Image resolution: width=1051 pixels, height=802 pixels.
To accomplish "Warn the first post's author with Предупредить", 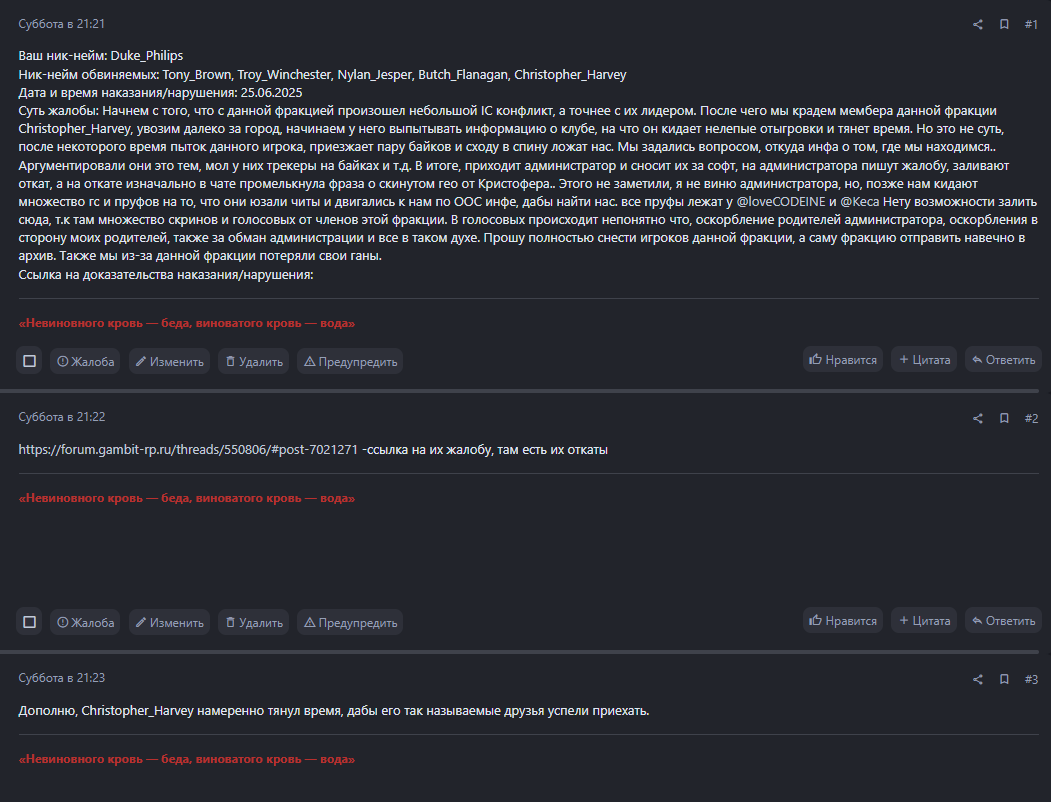I will (350, 361).
